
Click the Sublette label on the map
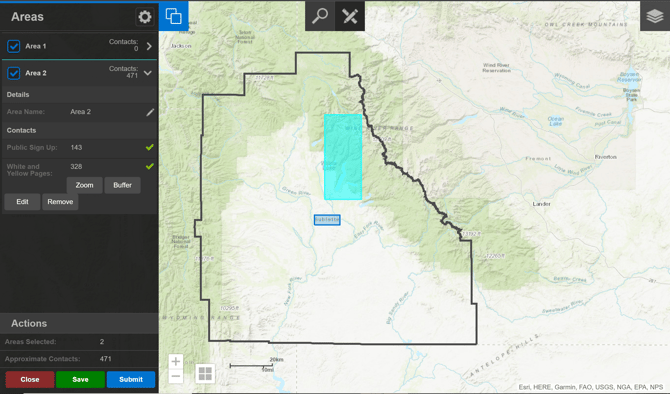point(327,220)
